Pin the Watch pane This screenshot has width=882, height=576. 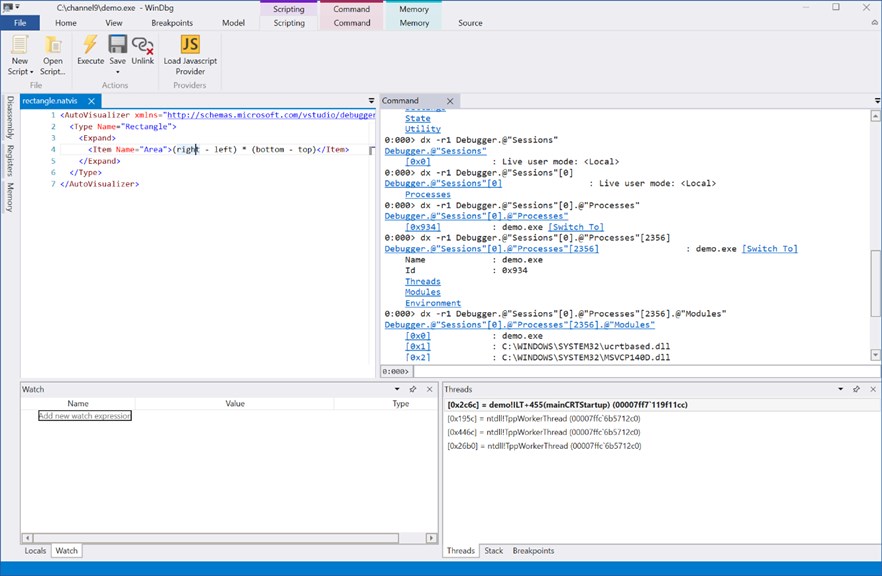(x=413, y=389)
